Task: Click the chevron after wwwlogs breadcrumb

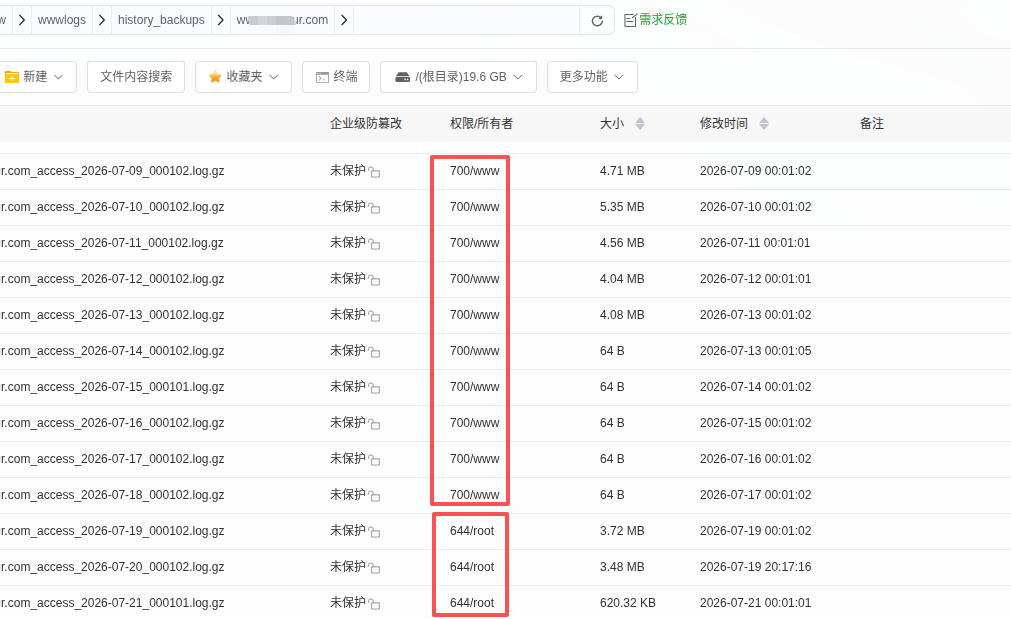Action: (x=102, y=20)
